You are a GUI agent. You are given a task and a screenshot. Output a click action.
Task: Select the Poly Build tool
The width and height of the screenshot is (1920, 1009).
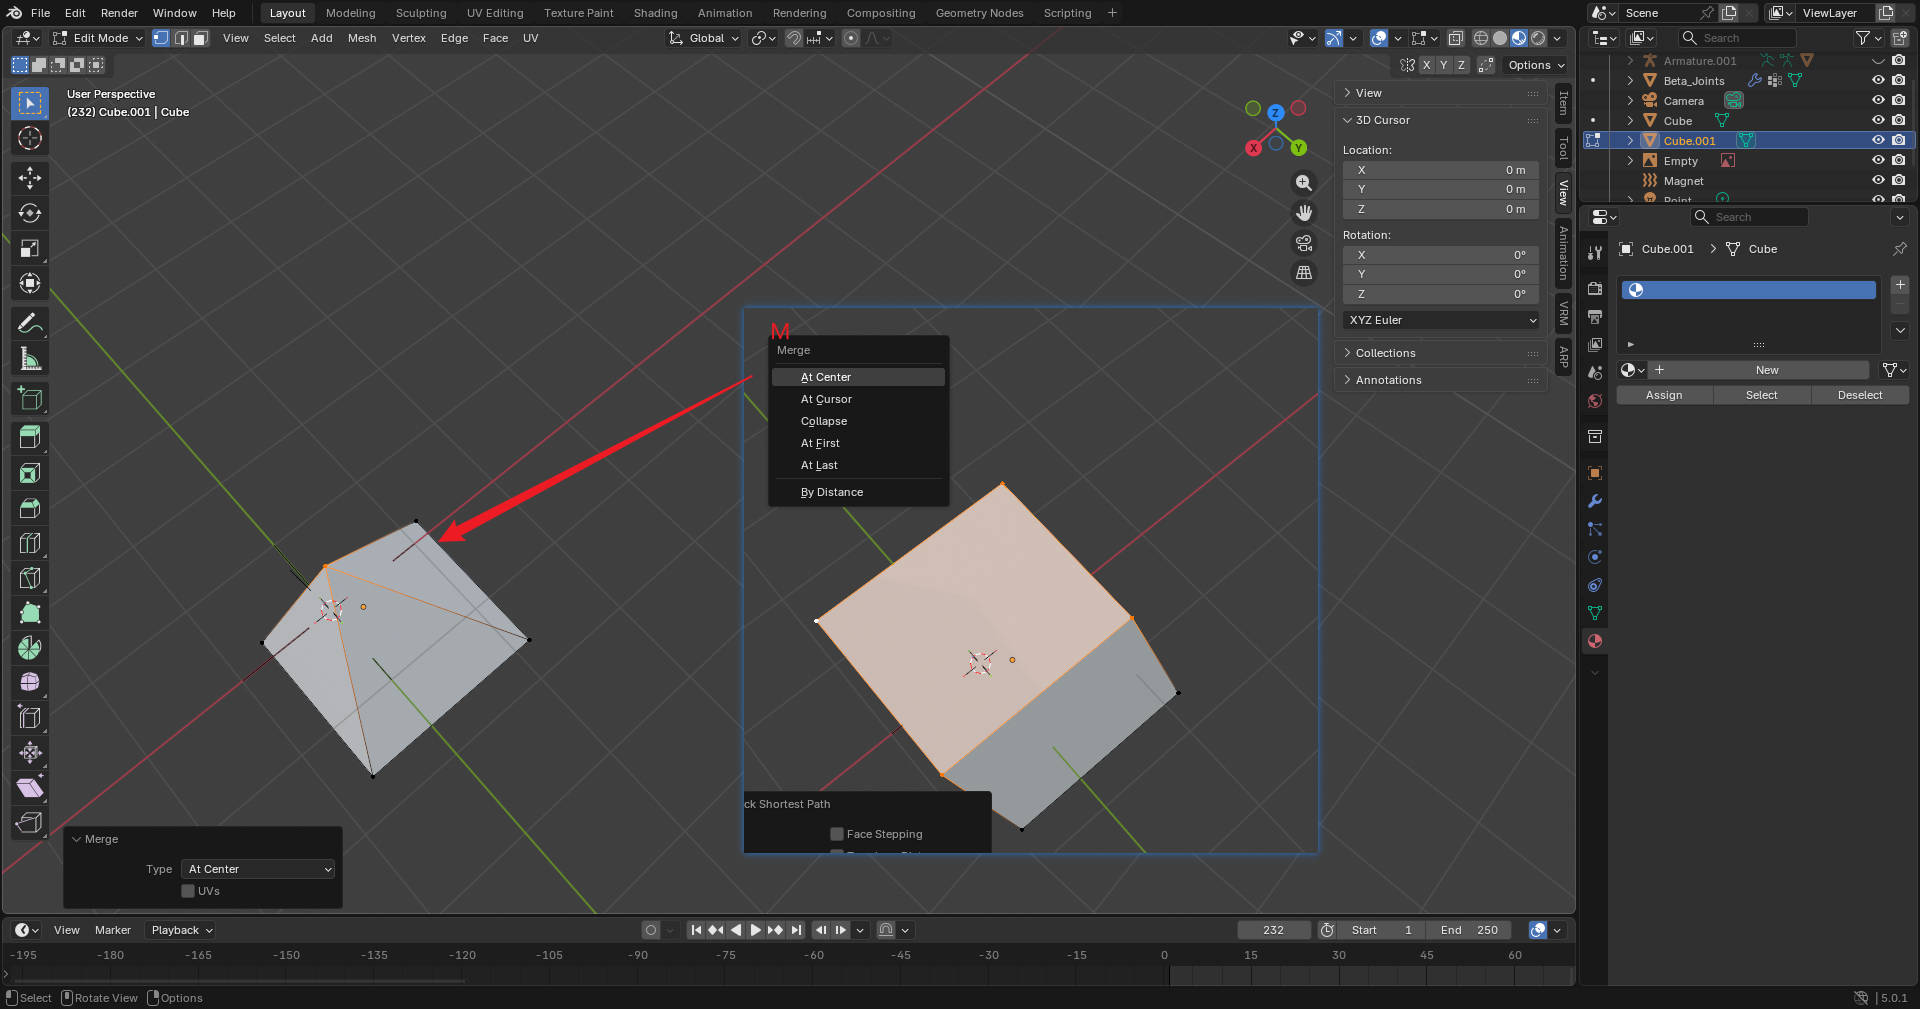[30, 613]
